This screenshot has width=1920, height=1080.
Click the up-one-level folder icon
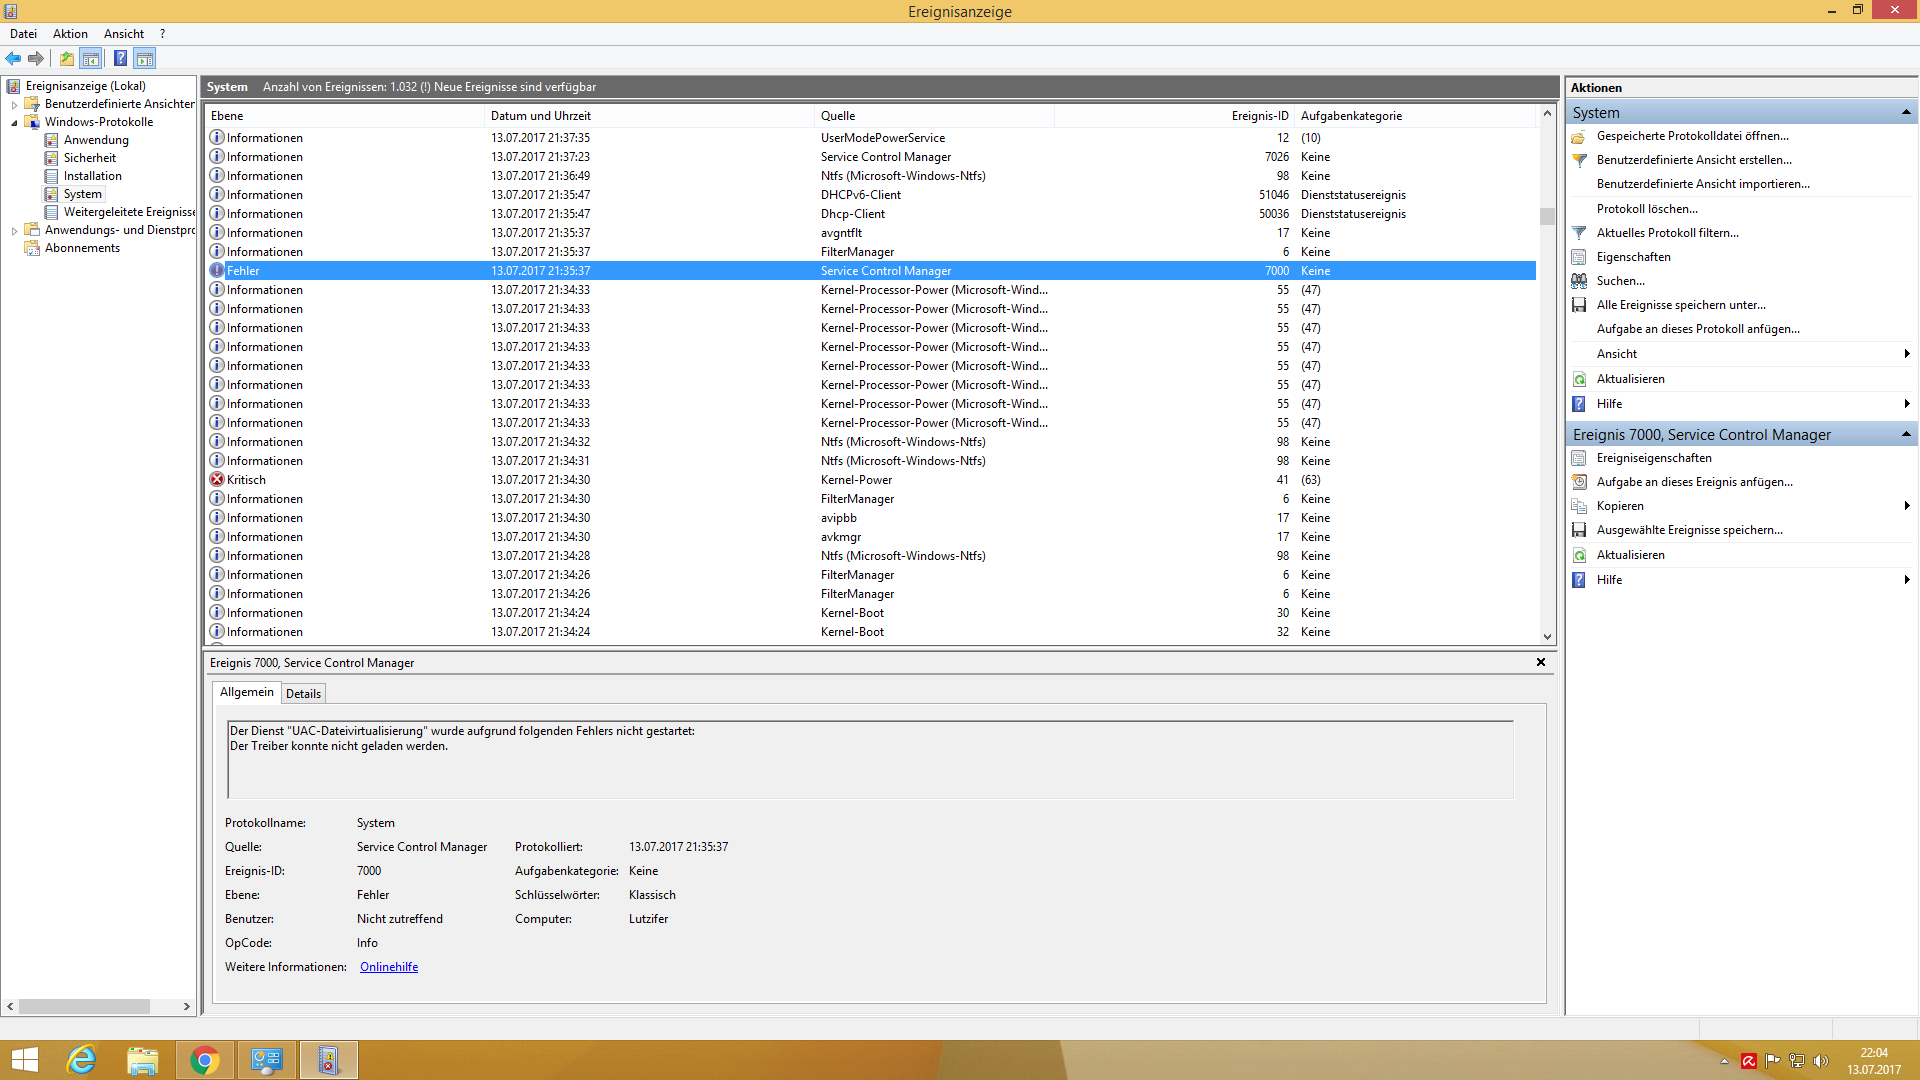[x=67, y=58]
